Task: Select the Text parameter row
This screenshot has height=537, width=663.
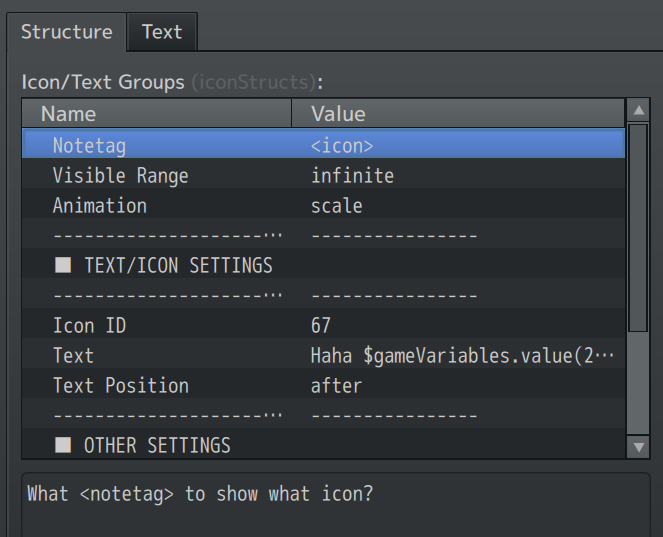Action: pos(73,356)
